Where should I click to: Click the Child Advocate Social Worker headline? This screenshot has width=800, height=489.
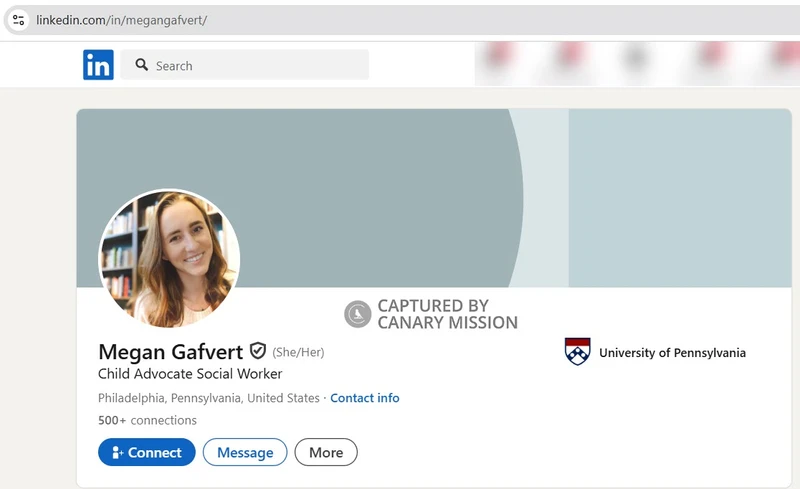190,374
